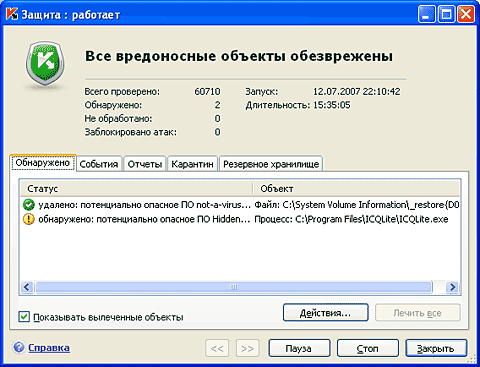The height and width of the screenshot is (367, 480).
Task: Click the Kaspersky logo in title bar
Action: (12, 14)
